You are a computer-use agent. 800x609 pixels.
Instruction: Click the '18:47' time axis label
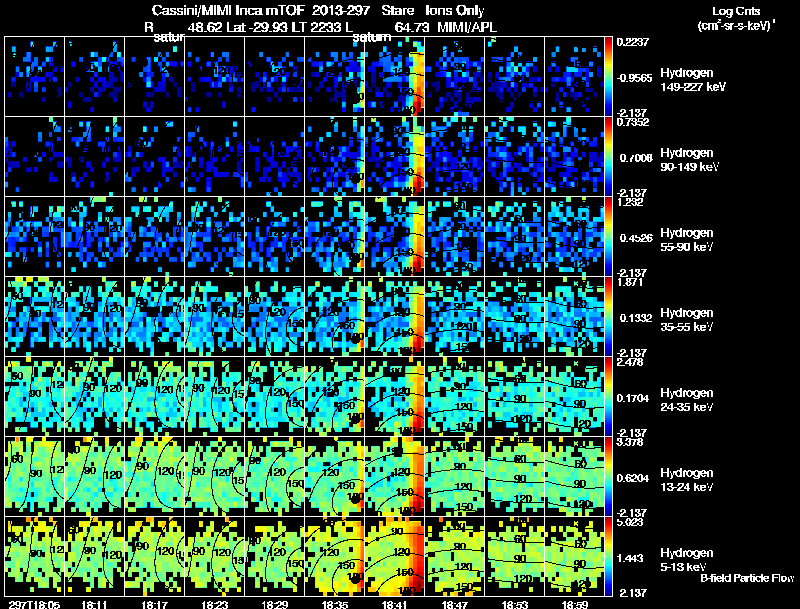click(455, 604)
